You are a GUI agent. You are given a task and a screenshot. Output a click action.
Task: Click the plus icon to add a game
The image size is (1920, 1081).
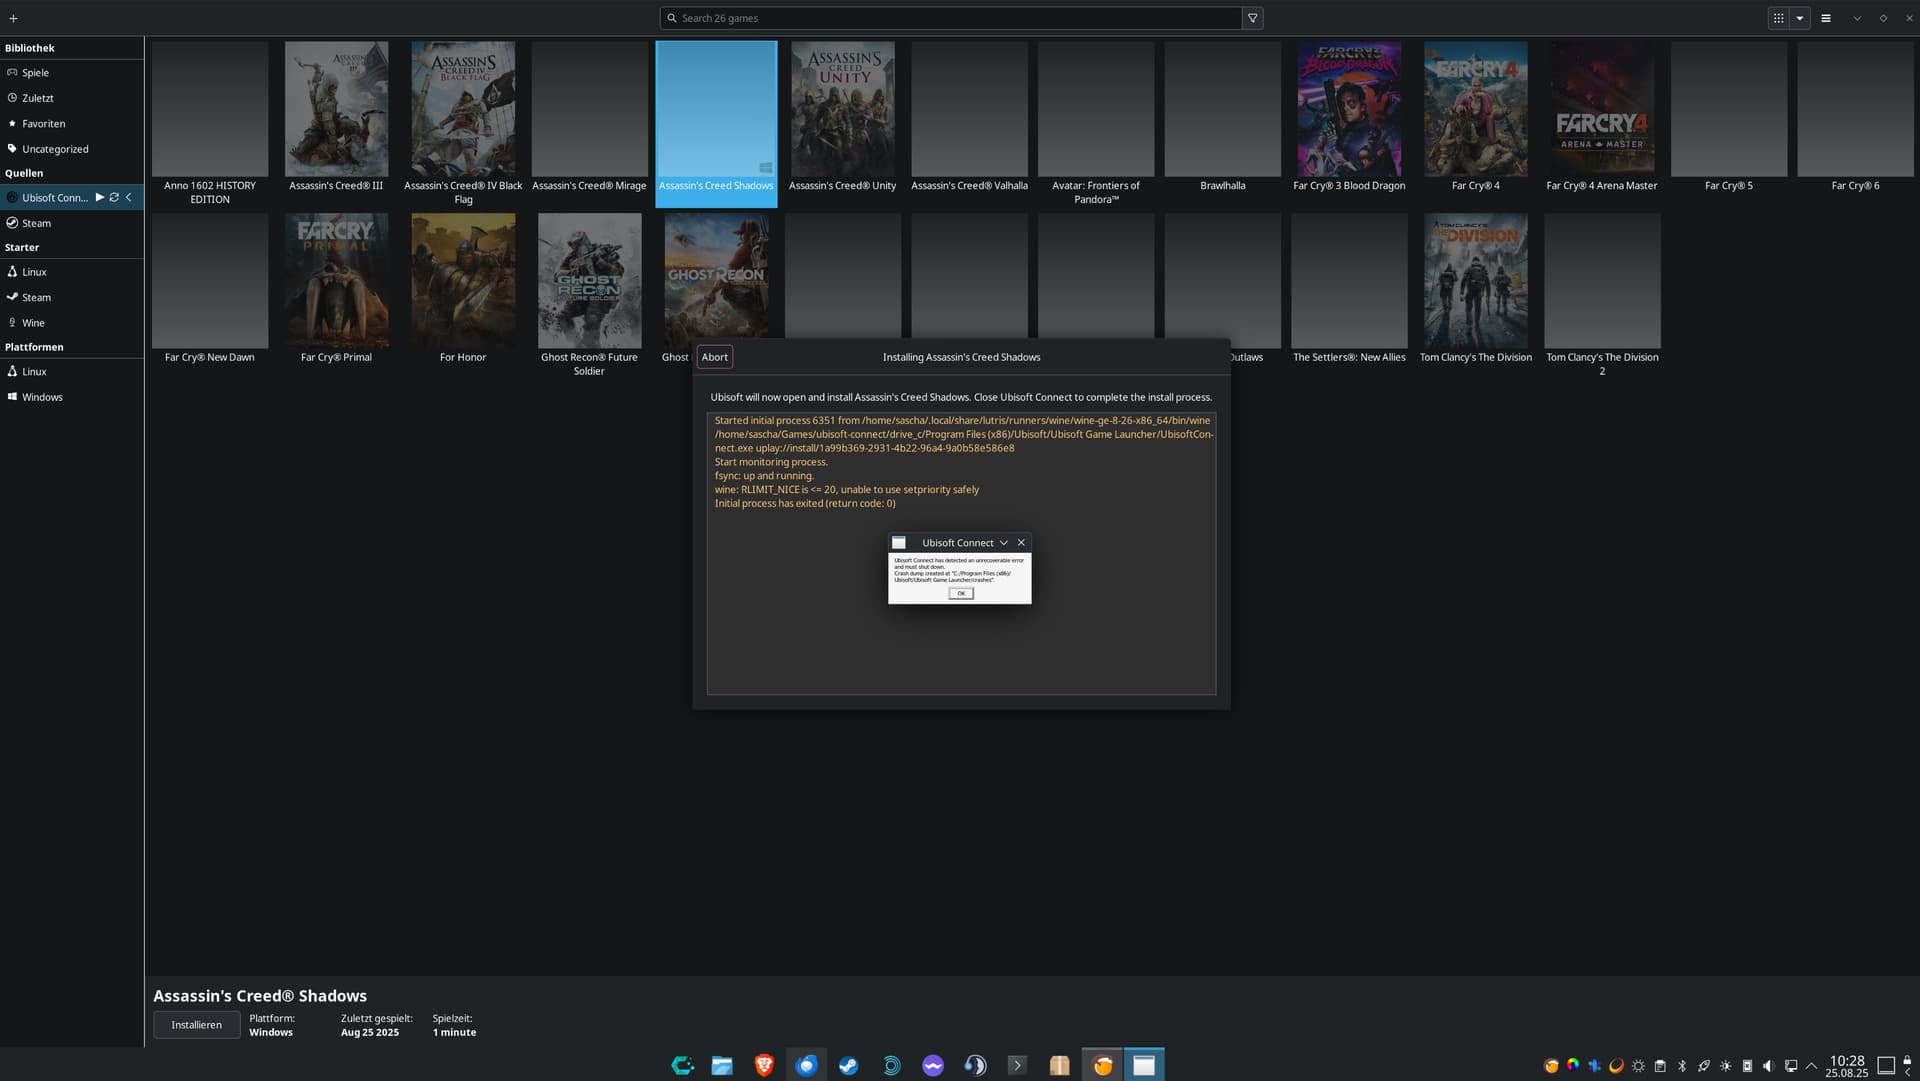tap(13, 18)
